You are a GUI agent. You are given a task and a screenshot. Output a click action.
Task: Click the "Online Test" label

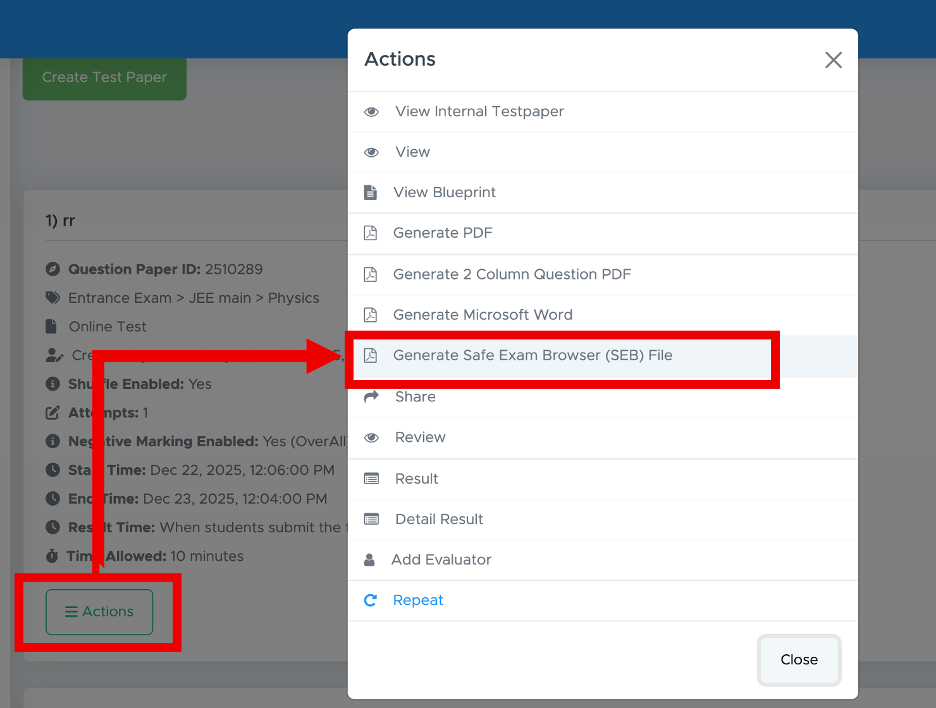pyautogui.click(x=107, y=327)
